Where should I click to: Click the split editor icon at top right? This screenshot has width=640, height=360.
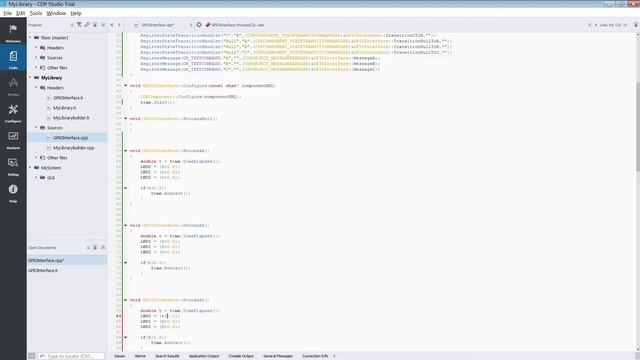click(x=636, y=25)
